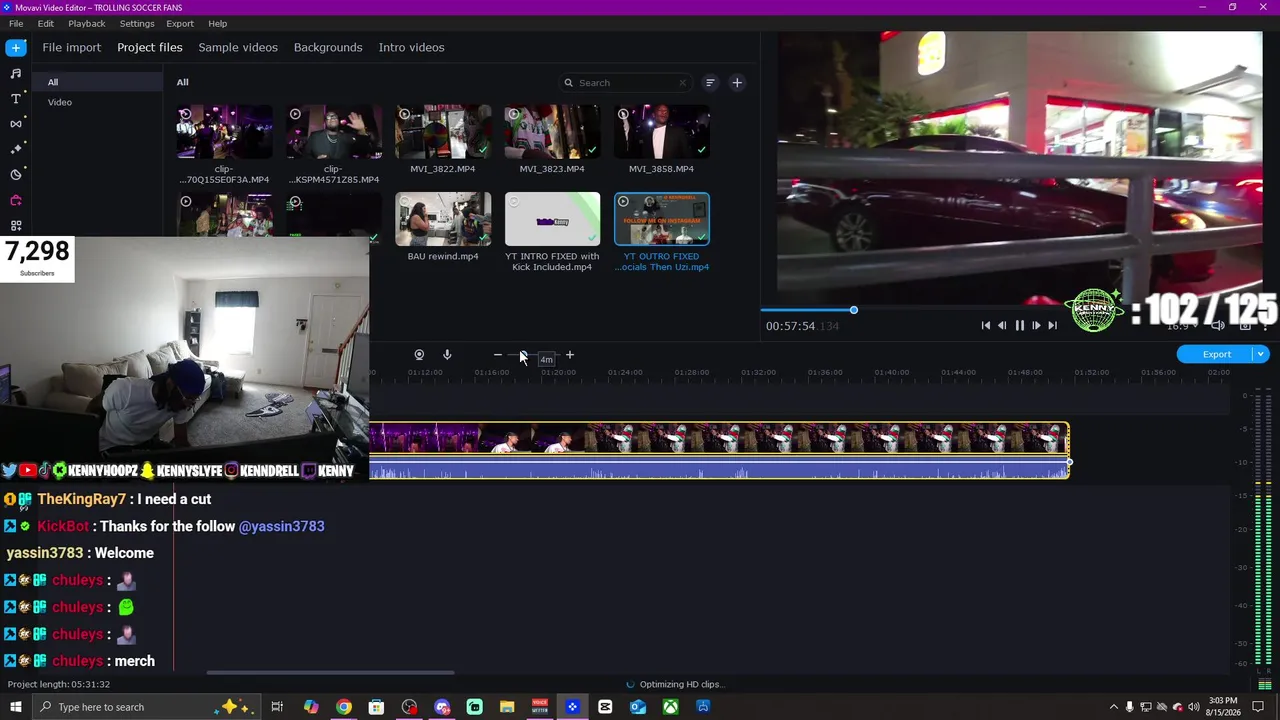
Task: Select the MVI_3823.MP4 thumbnail
Action: [x=552, y=132]
